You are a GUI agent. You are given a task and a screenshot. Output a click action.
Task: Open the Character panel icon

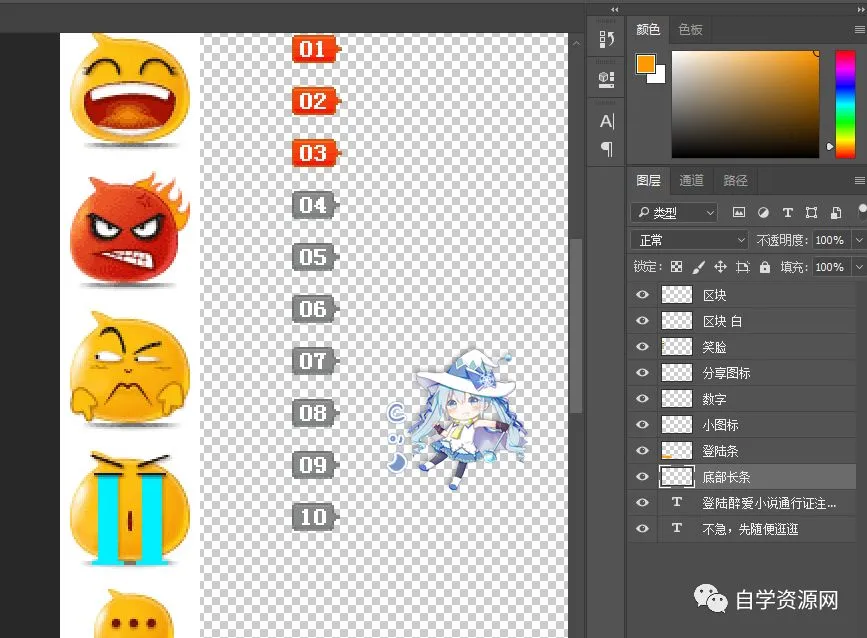click(x=607, y=121)
